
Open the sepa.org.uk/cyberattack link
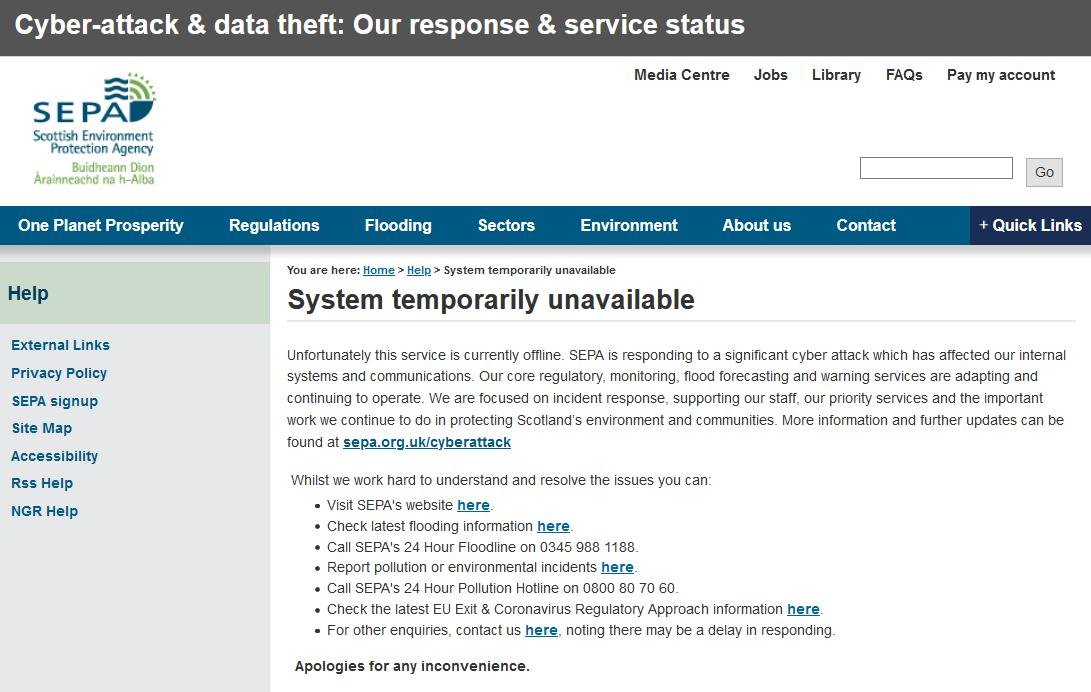tap(427, 442)
